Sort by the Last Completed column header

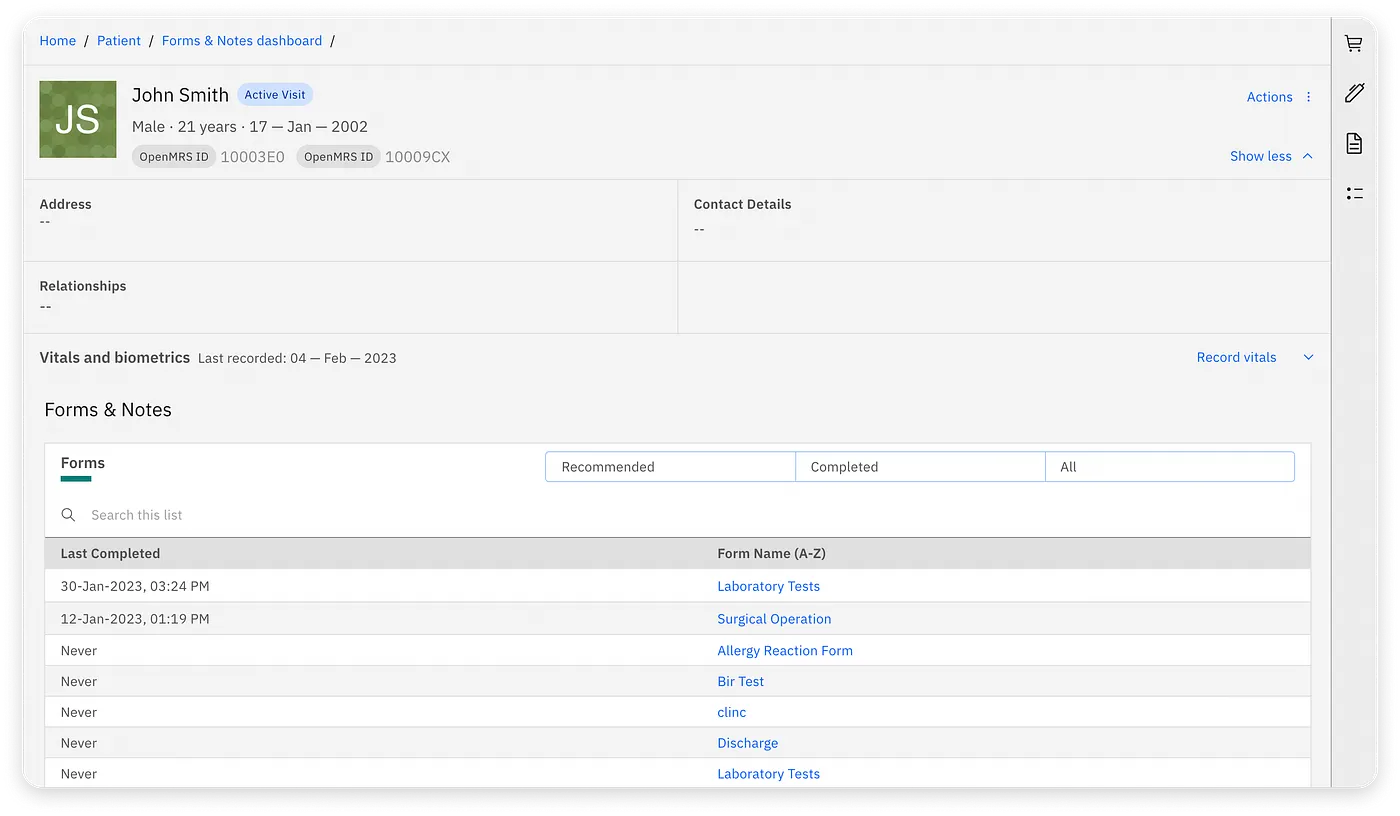coord(110,553)
